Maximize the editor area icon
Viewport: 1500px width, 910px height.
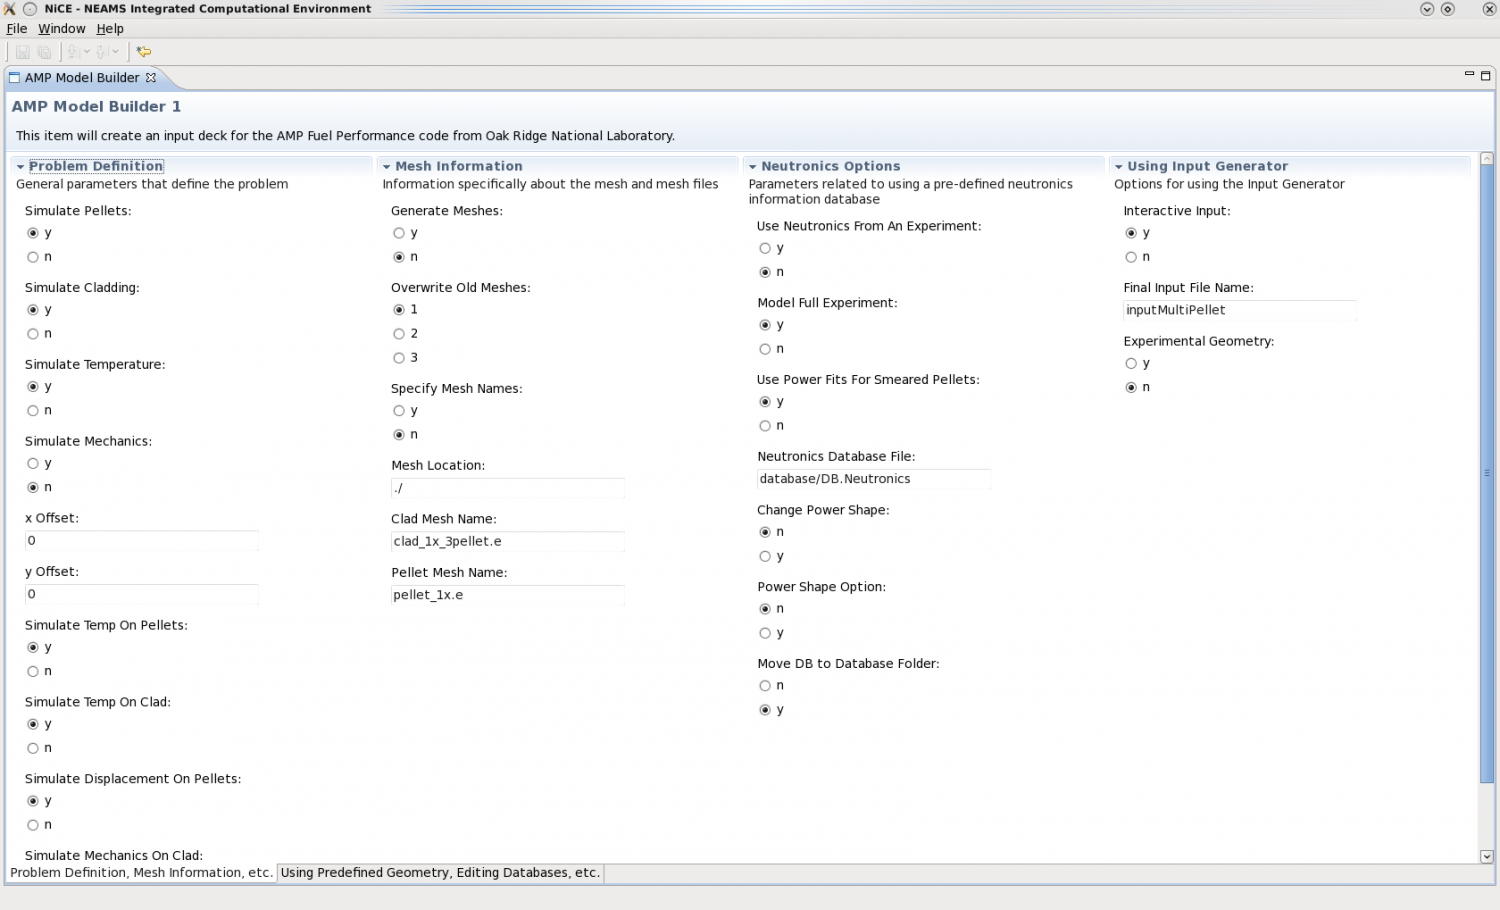[1486, 76]
